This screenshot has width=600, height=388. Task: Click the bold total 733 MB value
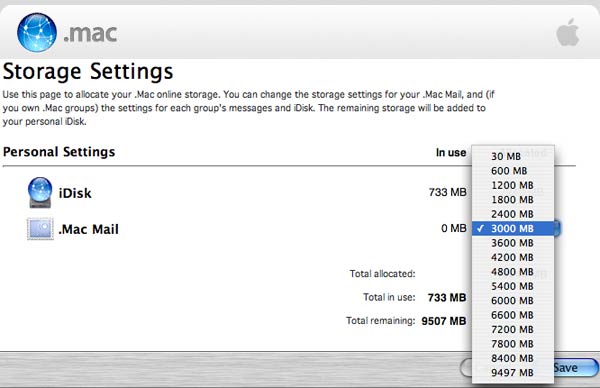(x=447, y=298)
